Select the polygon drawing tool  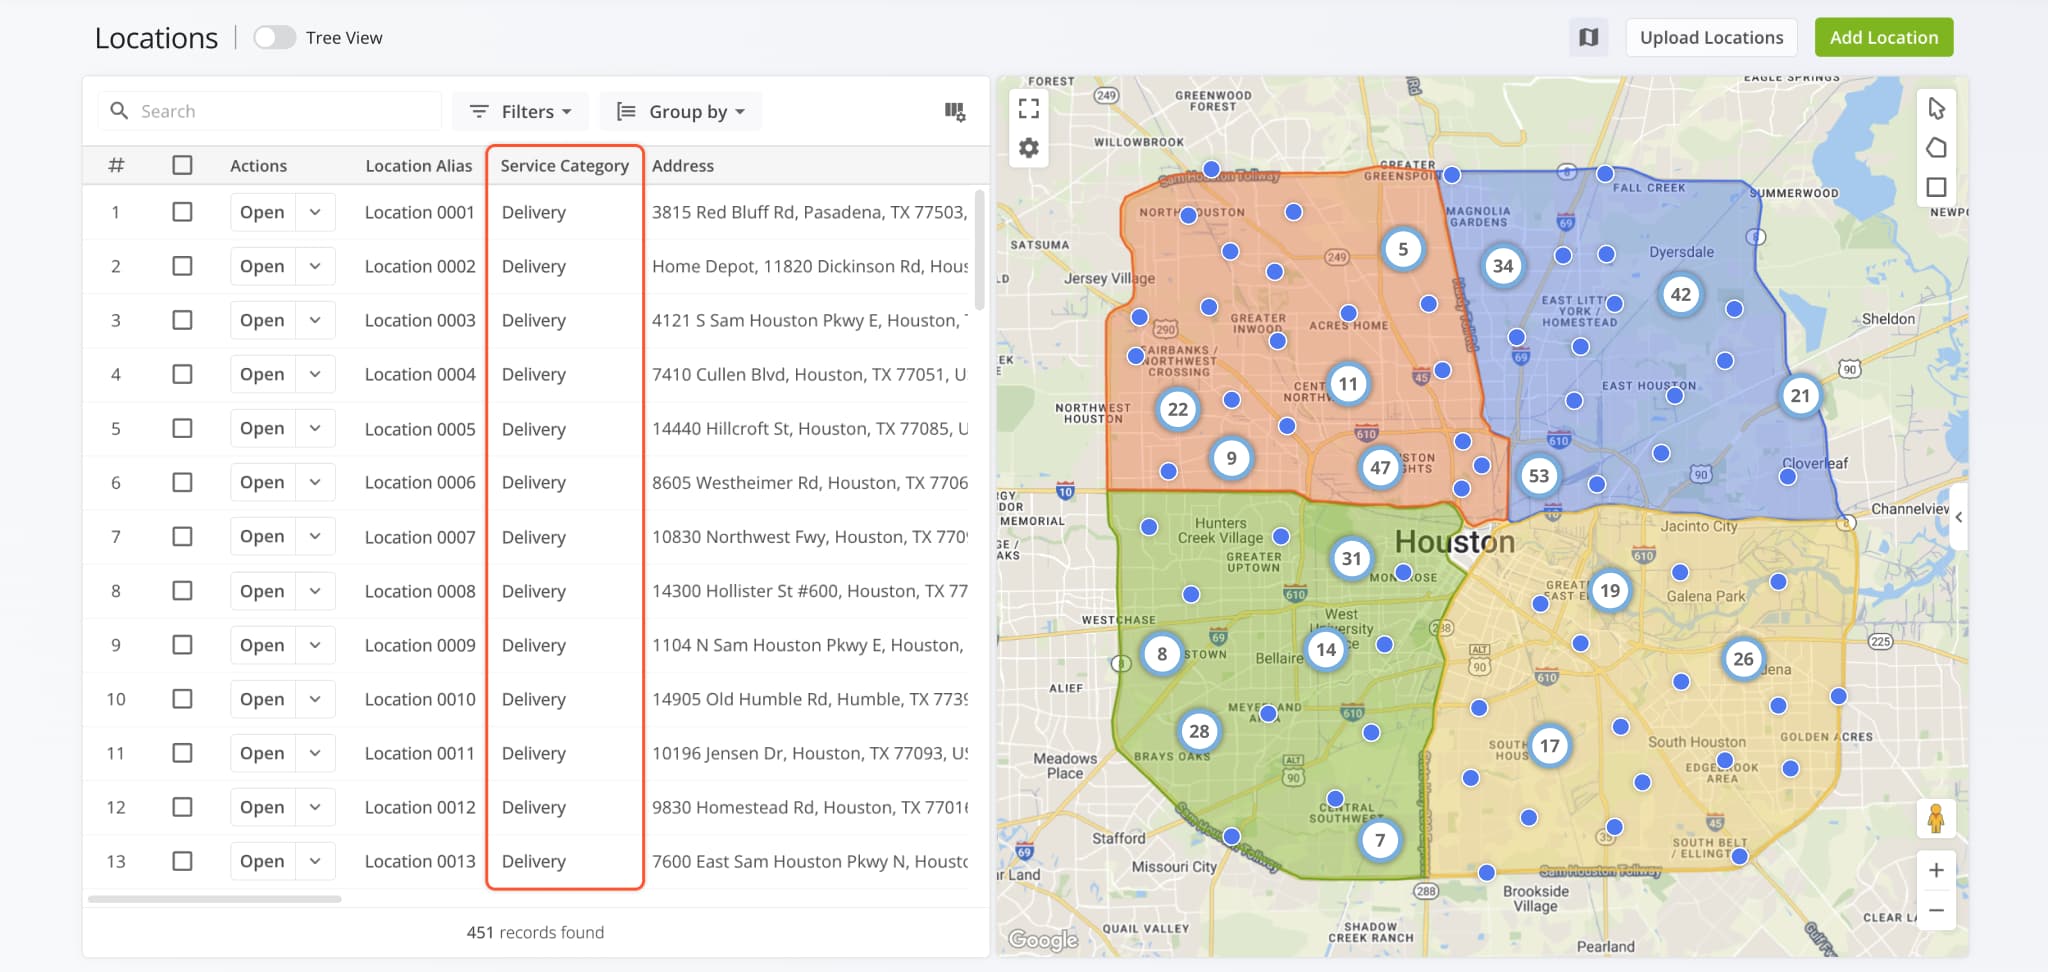coord(1936,147)
